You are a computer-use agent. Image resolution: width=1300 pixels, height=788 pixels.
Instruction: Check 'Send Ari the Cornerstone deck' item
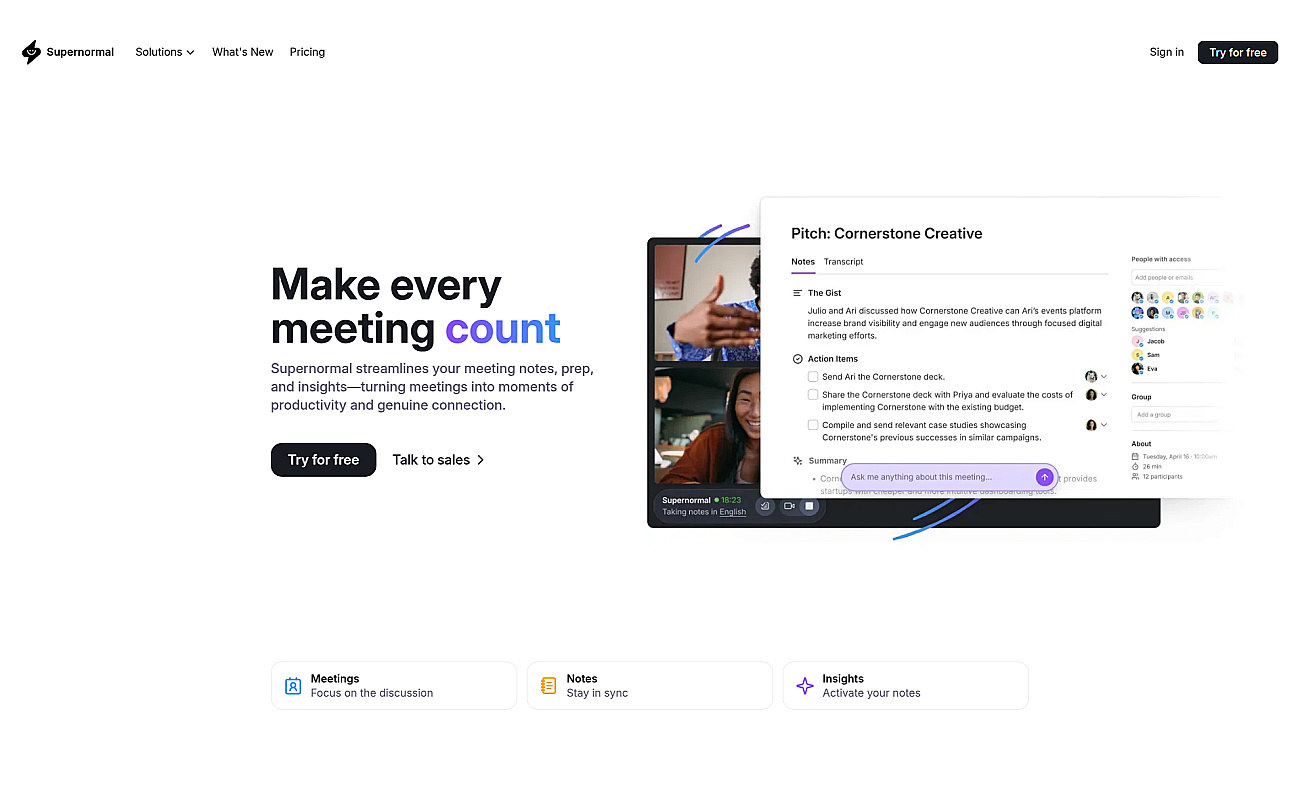(813, 377)
